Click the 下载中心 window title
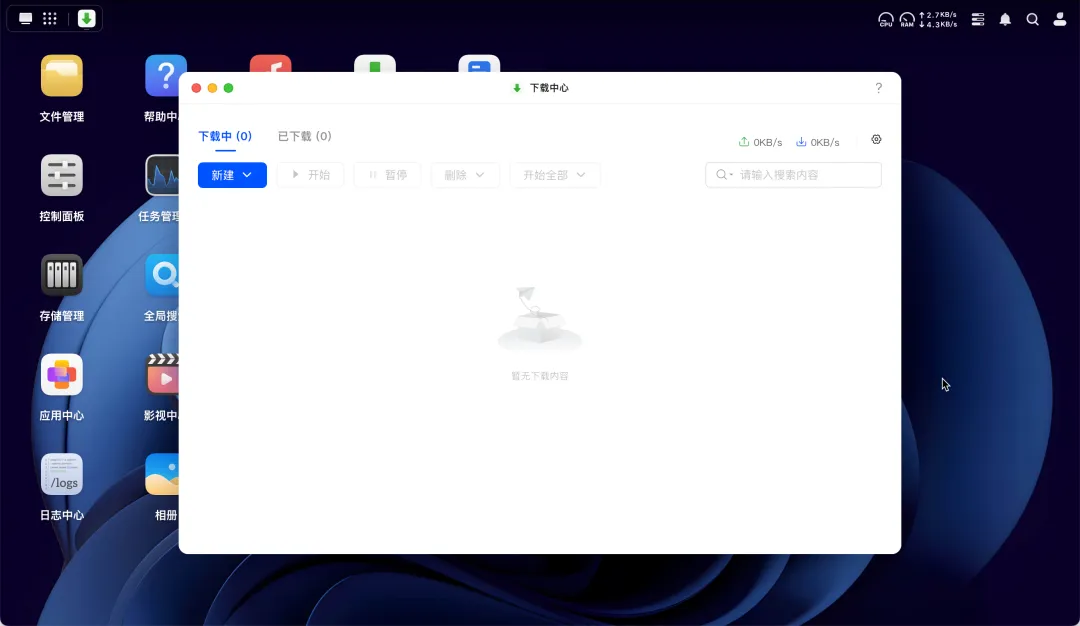1080x626 pixels. (x=549, y=88)
